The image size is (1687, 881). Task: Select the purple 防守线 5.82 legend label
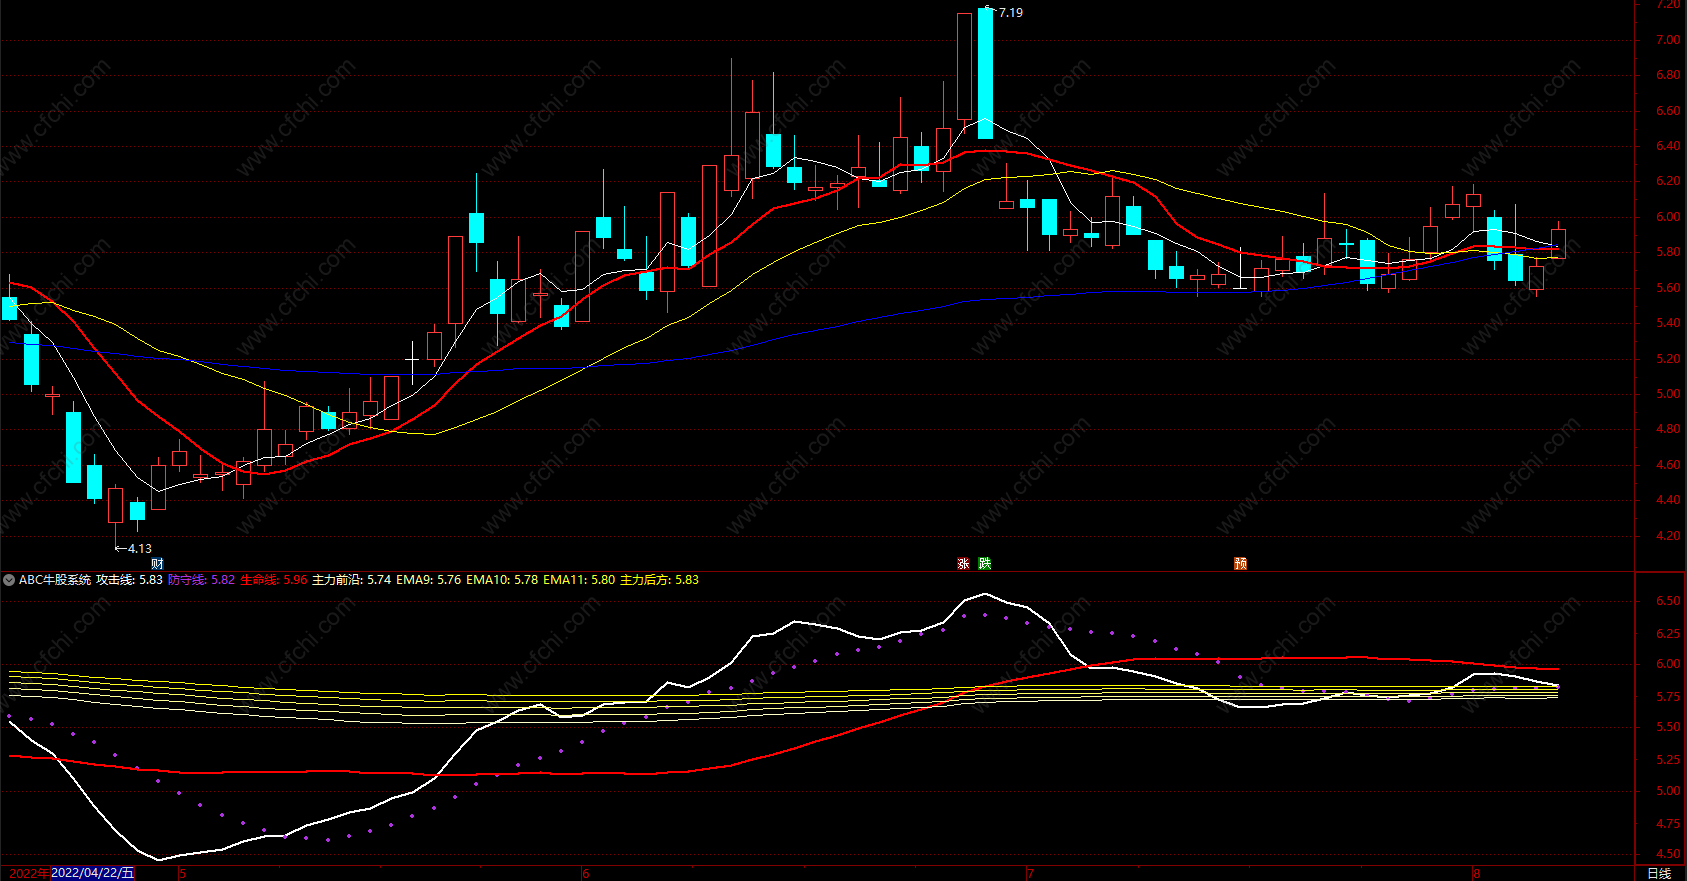[x=201, y=580]
